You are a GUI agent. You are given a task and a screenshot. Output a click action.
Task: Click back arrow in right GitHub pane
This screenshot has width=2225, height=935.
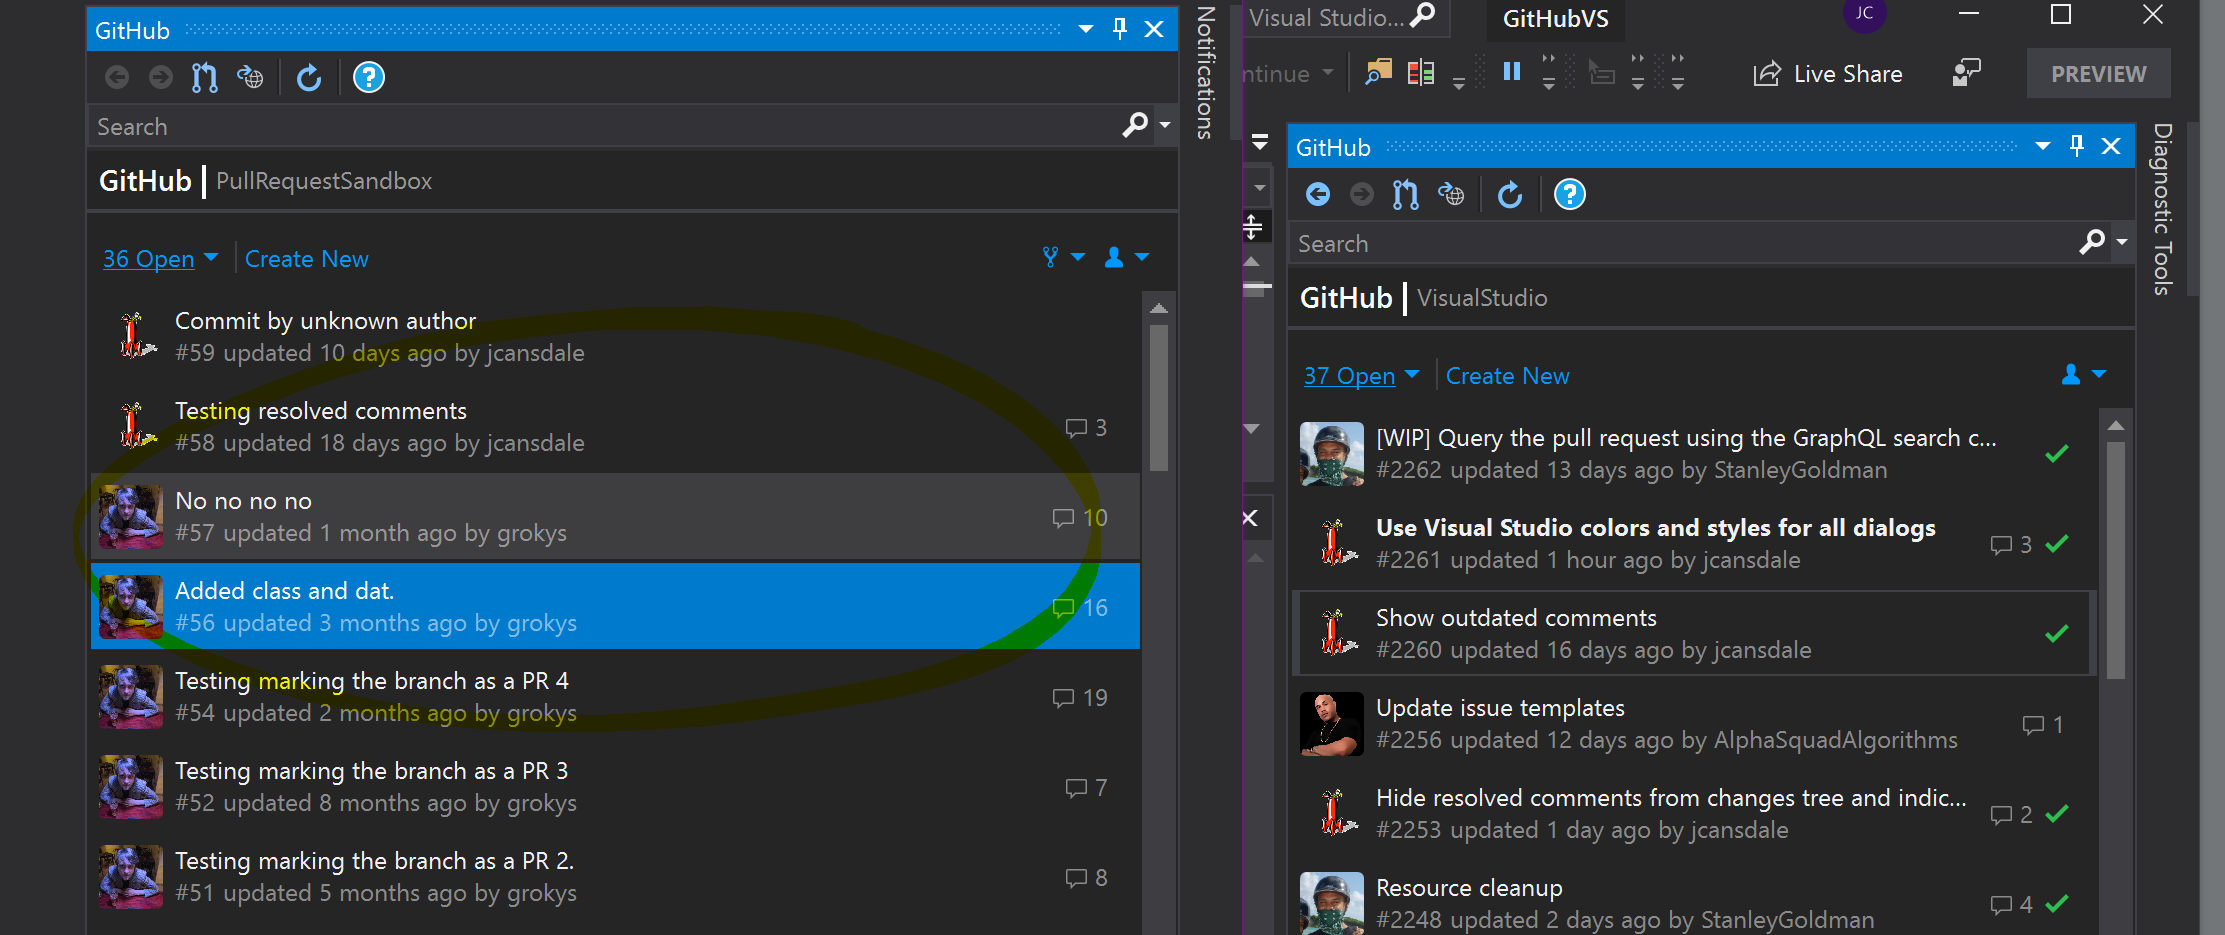(1318, 194)
